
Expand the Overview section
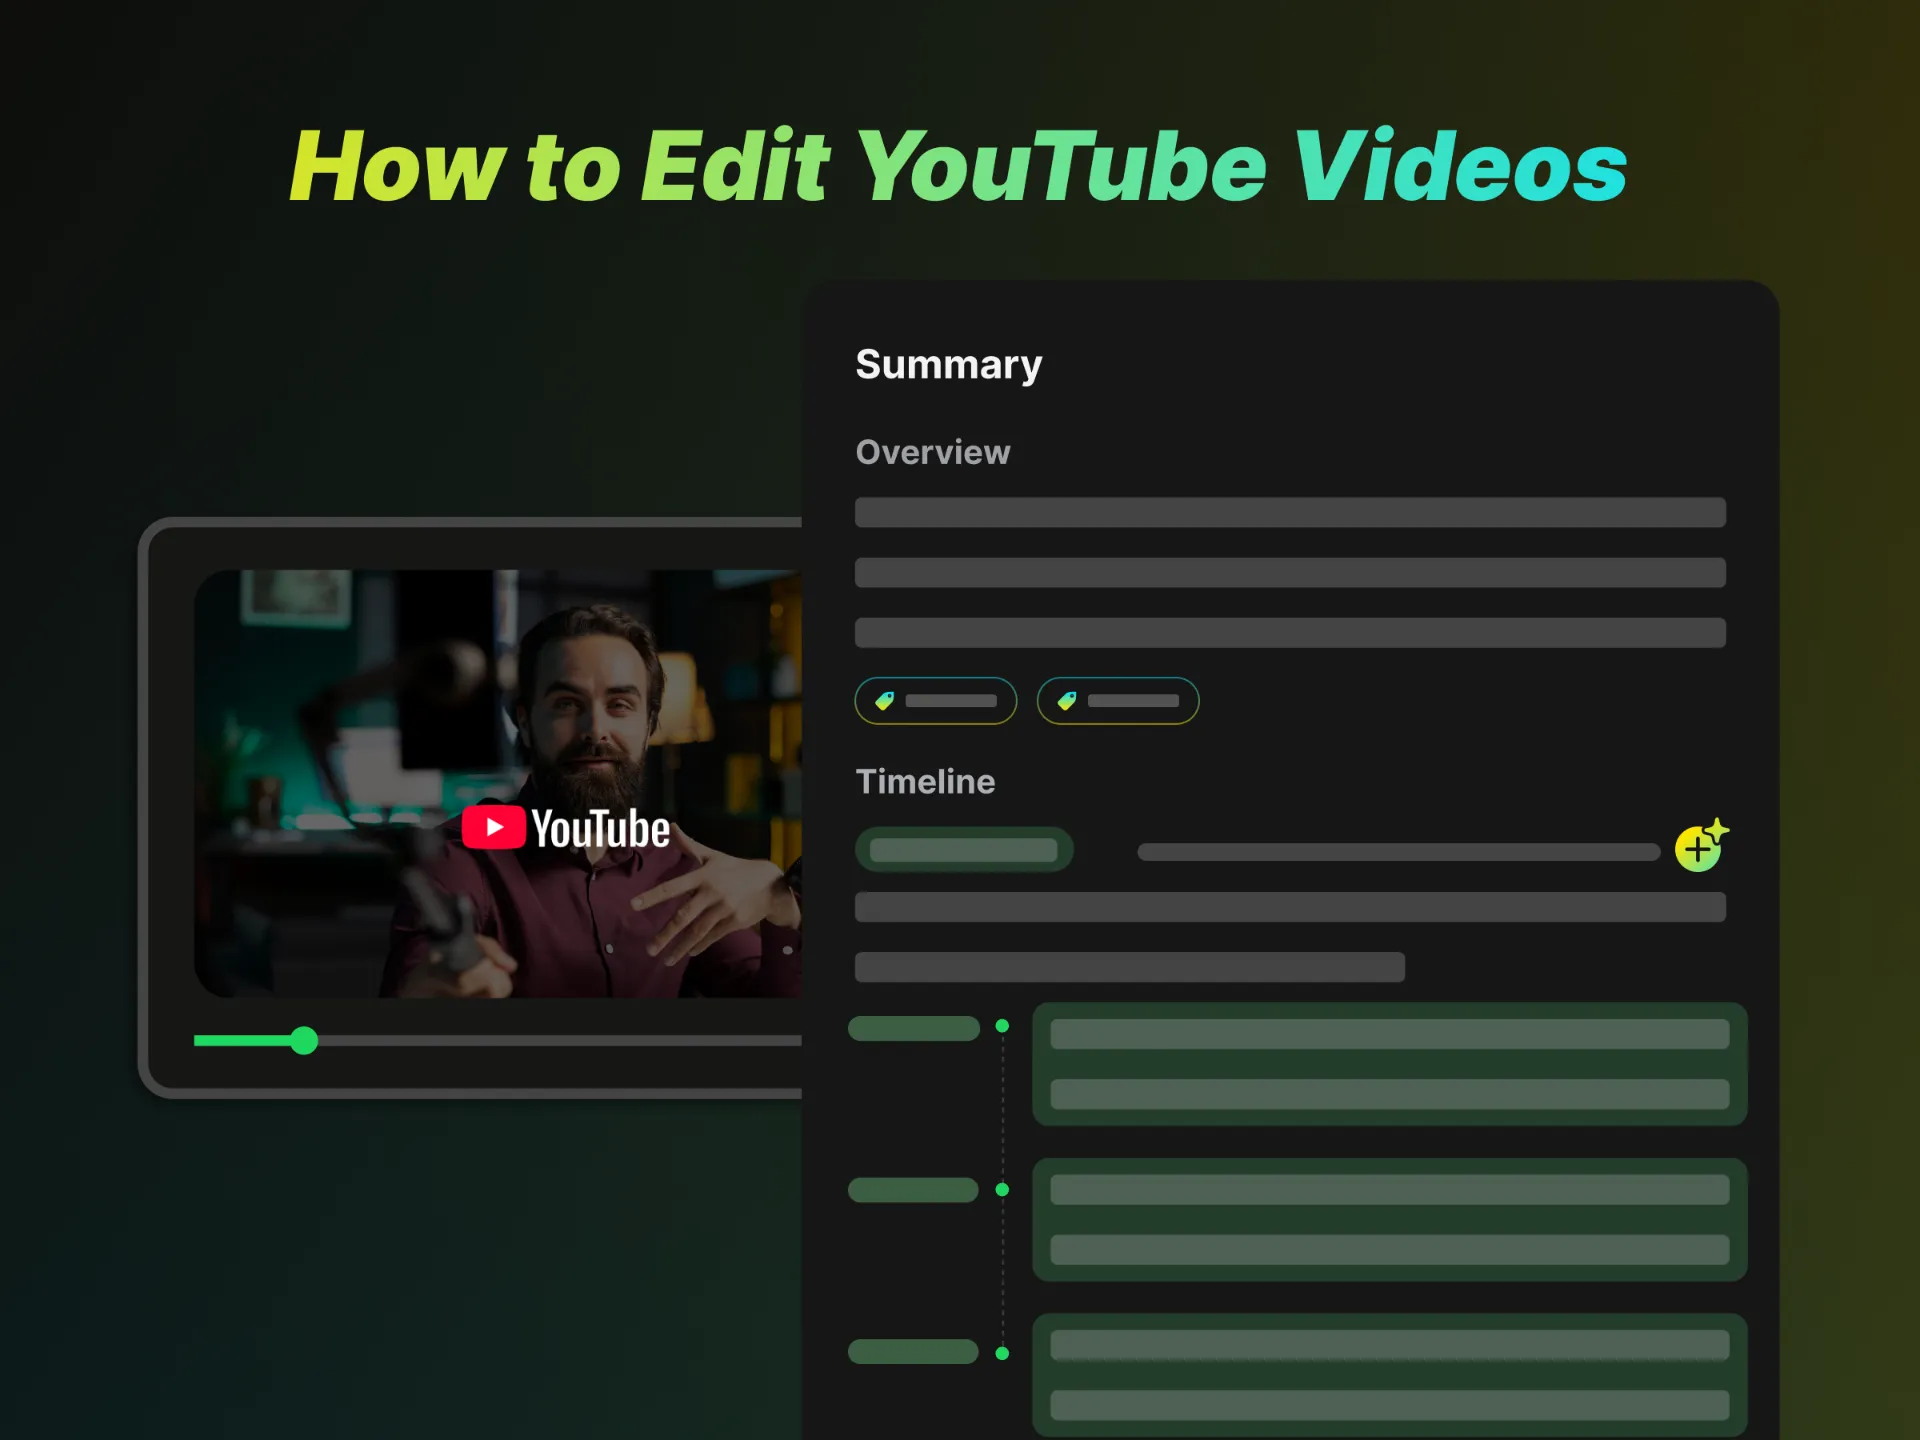click(932, 452)
